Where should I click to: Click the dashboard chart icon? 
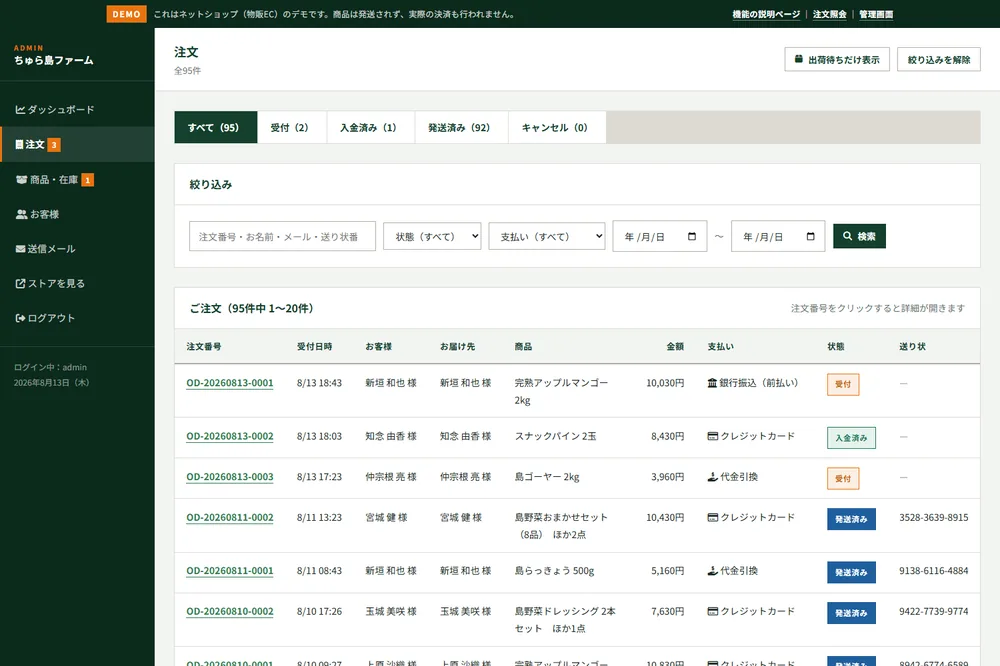pos(20,110)
